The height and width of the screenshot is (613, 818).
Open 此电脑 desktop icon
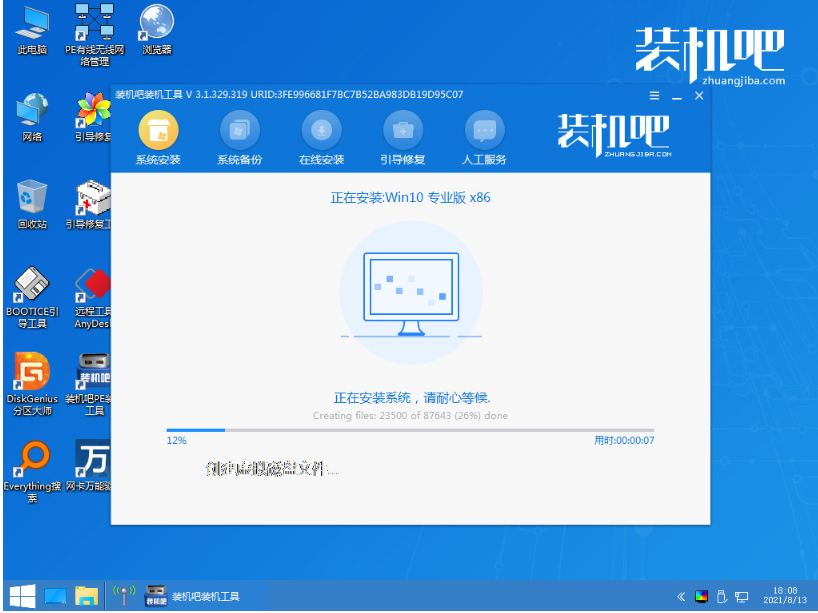[32, 31]
